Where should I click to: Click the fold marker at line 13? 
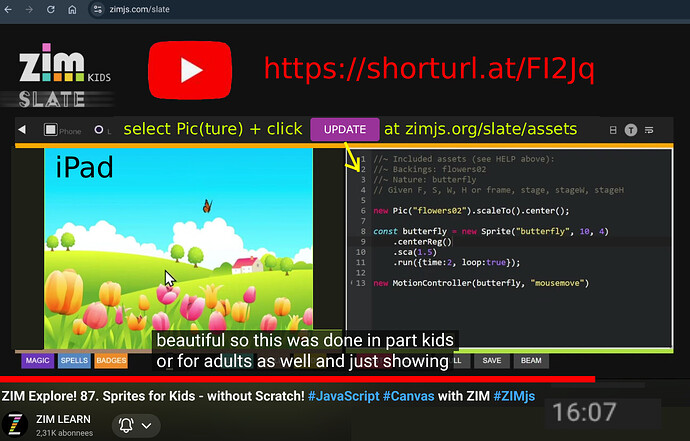[x=352, y=283]
